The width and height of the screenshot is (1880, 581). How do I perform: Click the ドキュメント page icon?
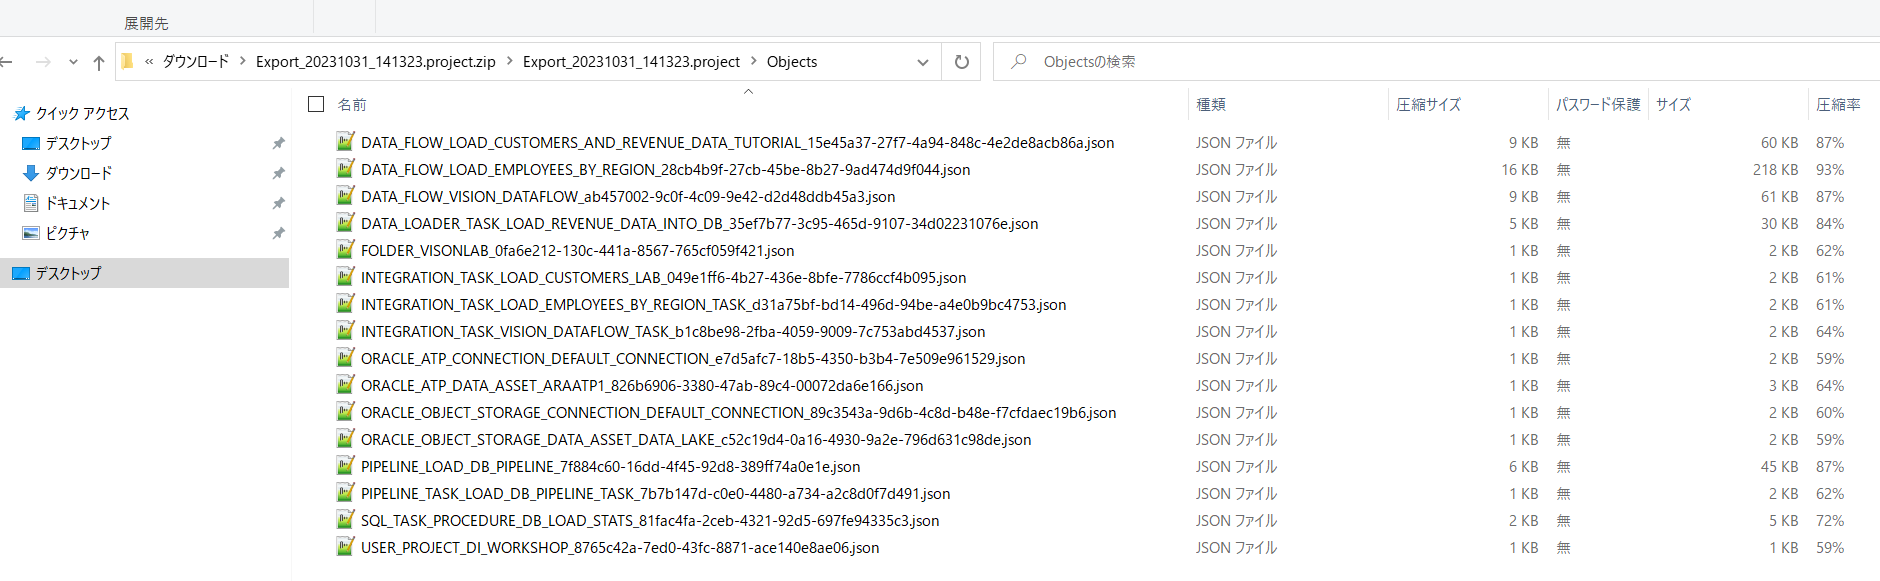pyautogui.click(x=31, y=203)
